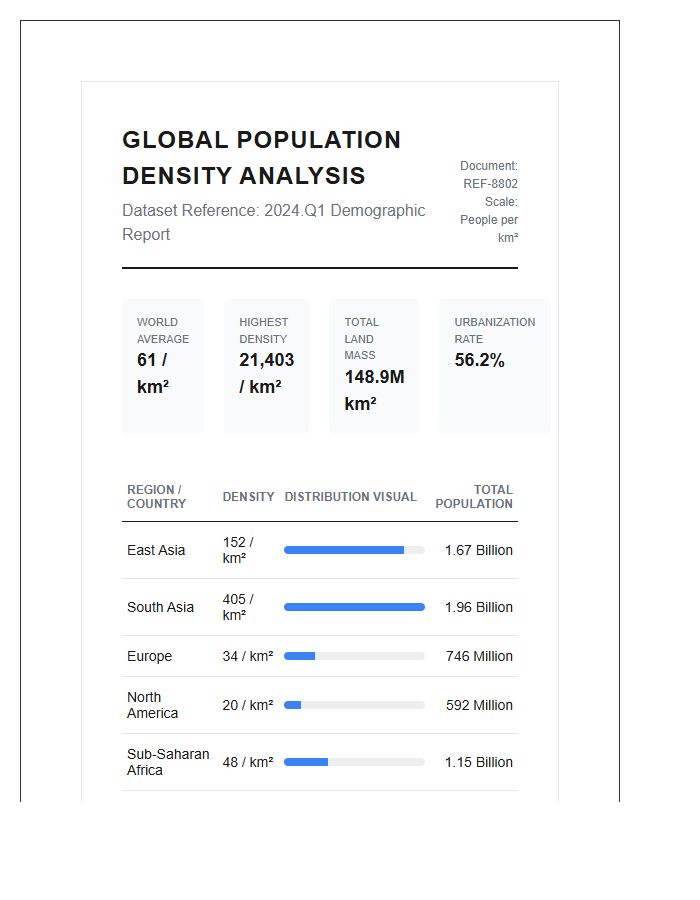Select the East Asia row label
Screen dimensions: 700x900
[156, 550]
